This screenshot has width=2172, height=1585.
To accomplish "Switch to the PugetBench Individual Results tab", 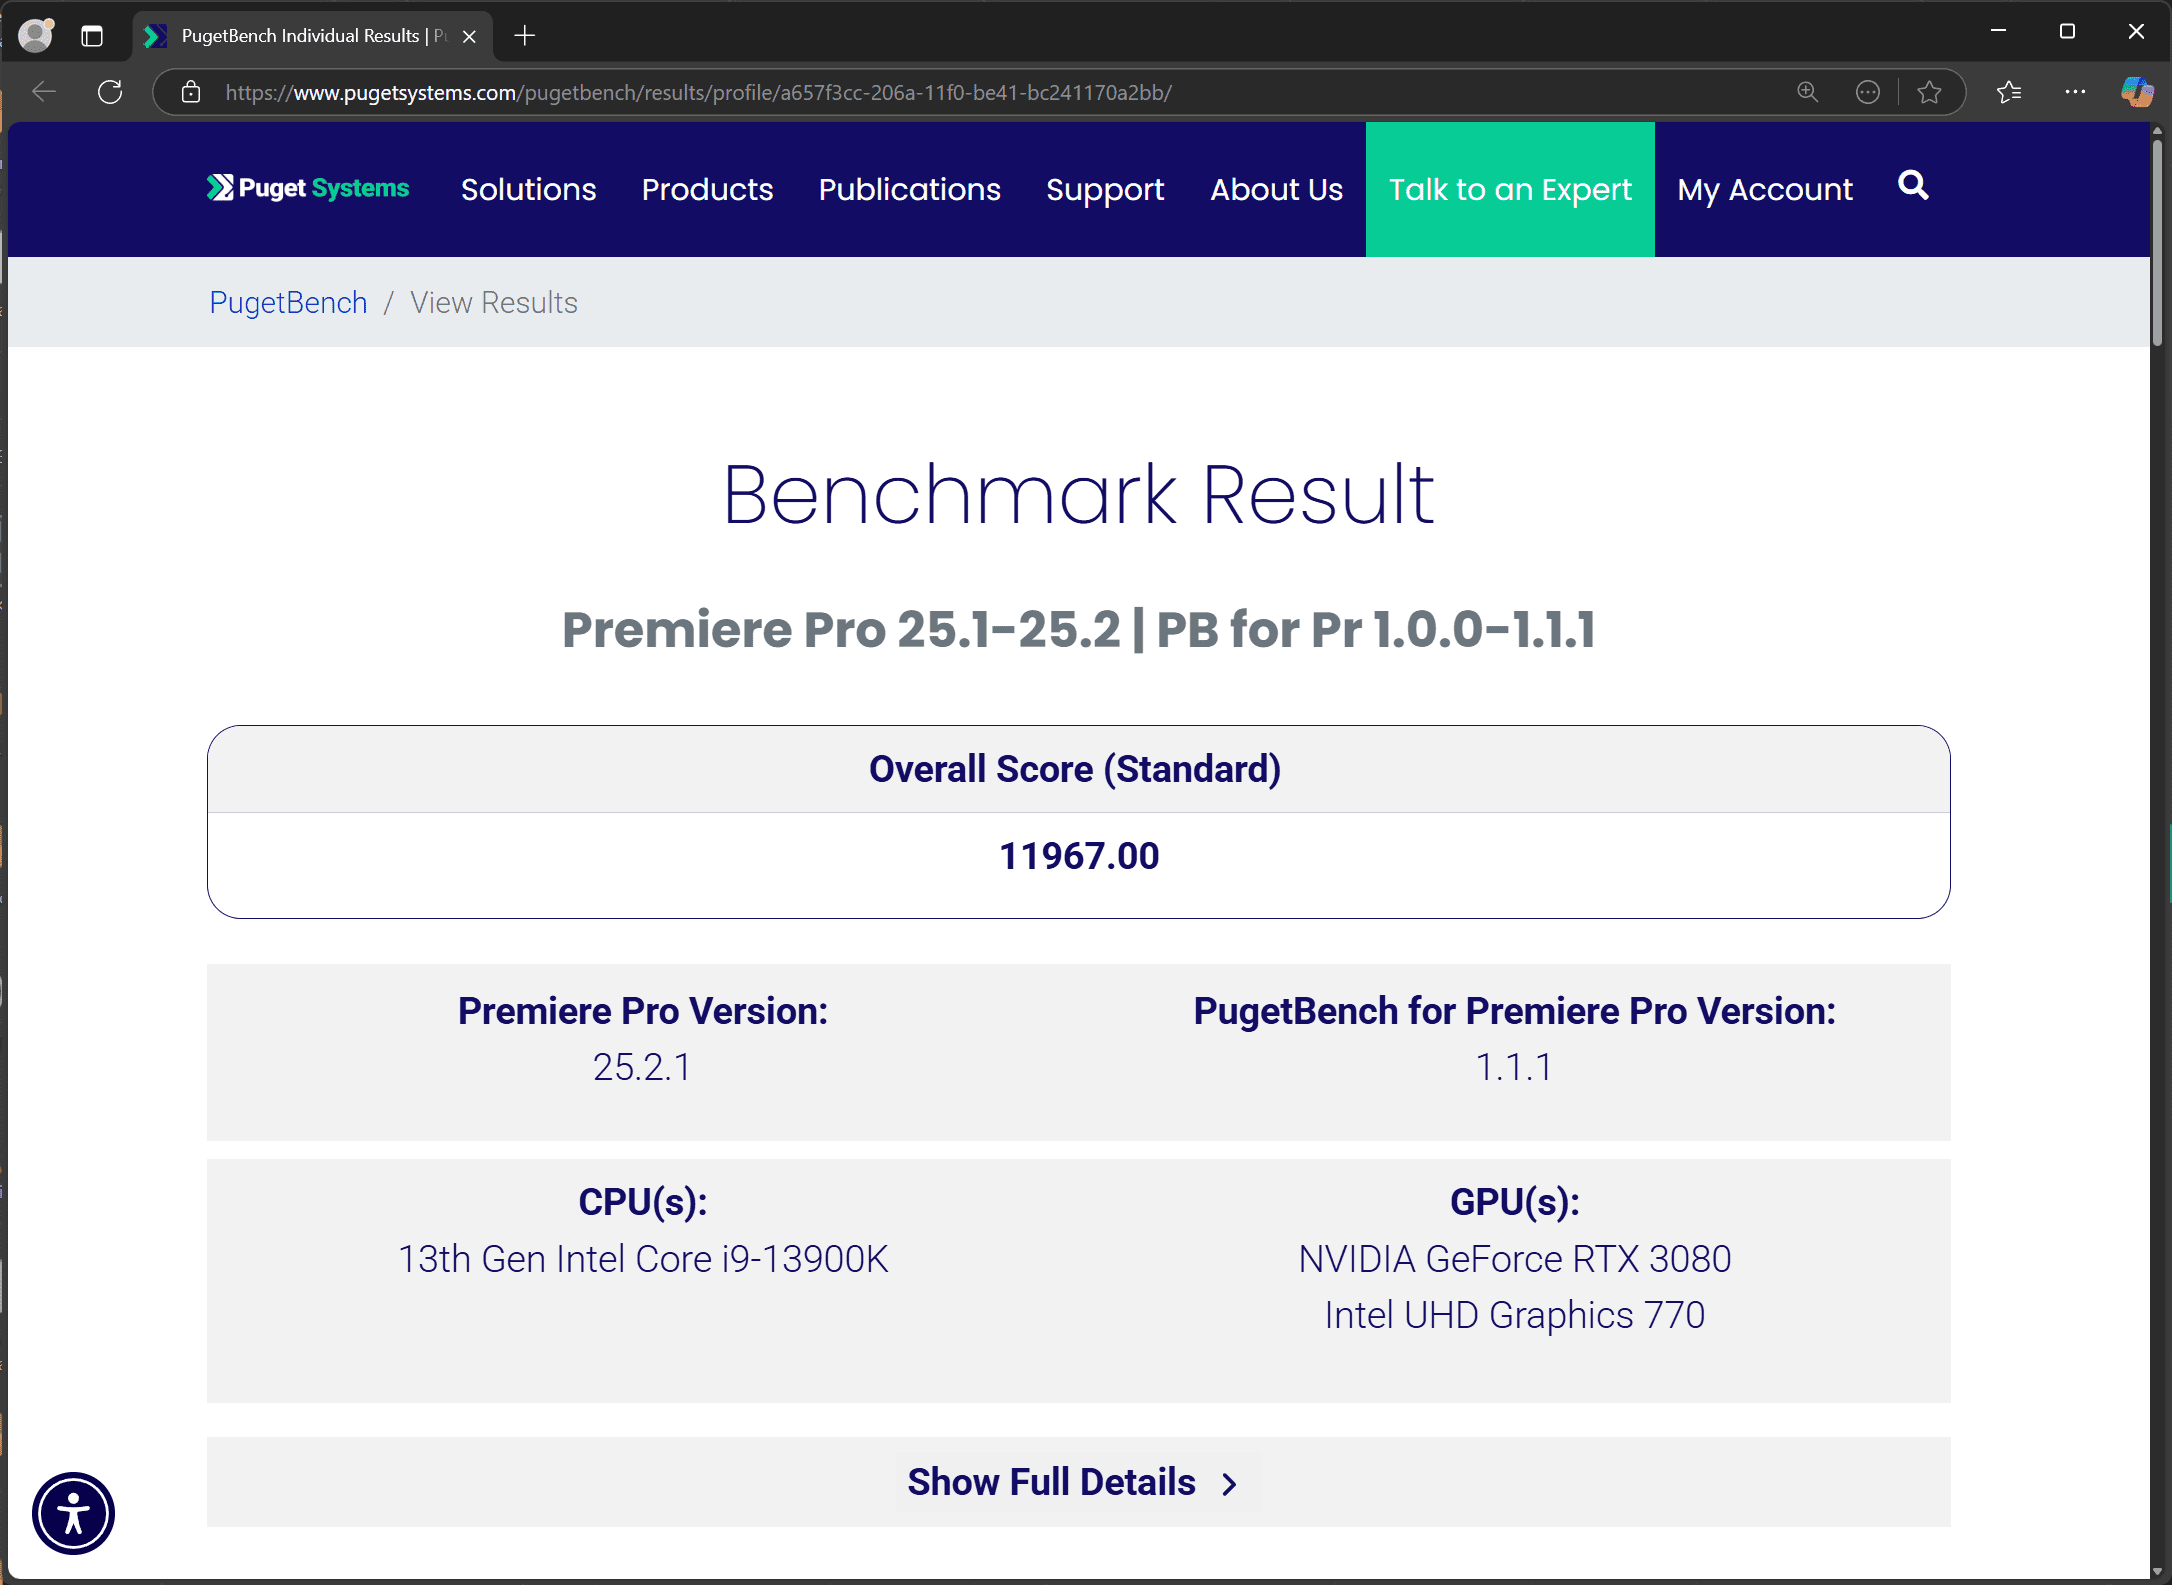I will (x=300, y=35).
